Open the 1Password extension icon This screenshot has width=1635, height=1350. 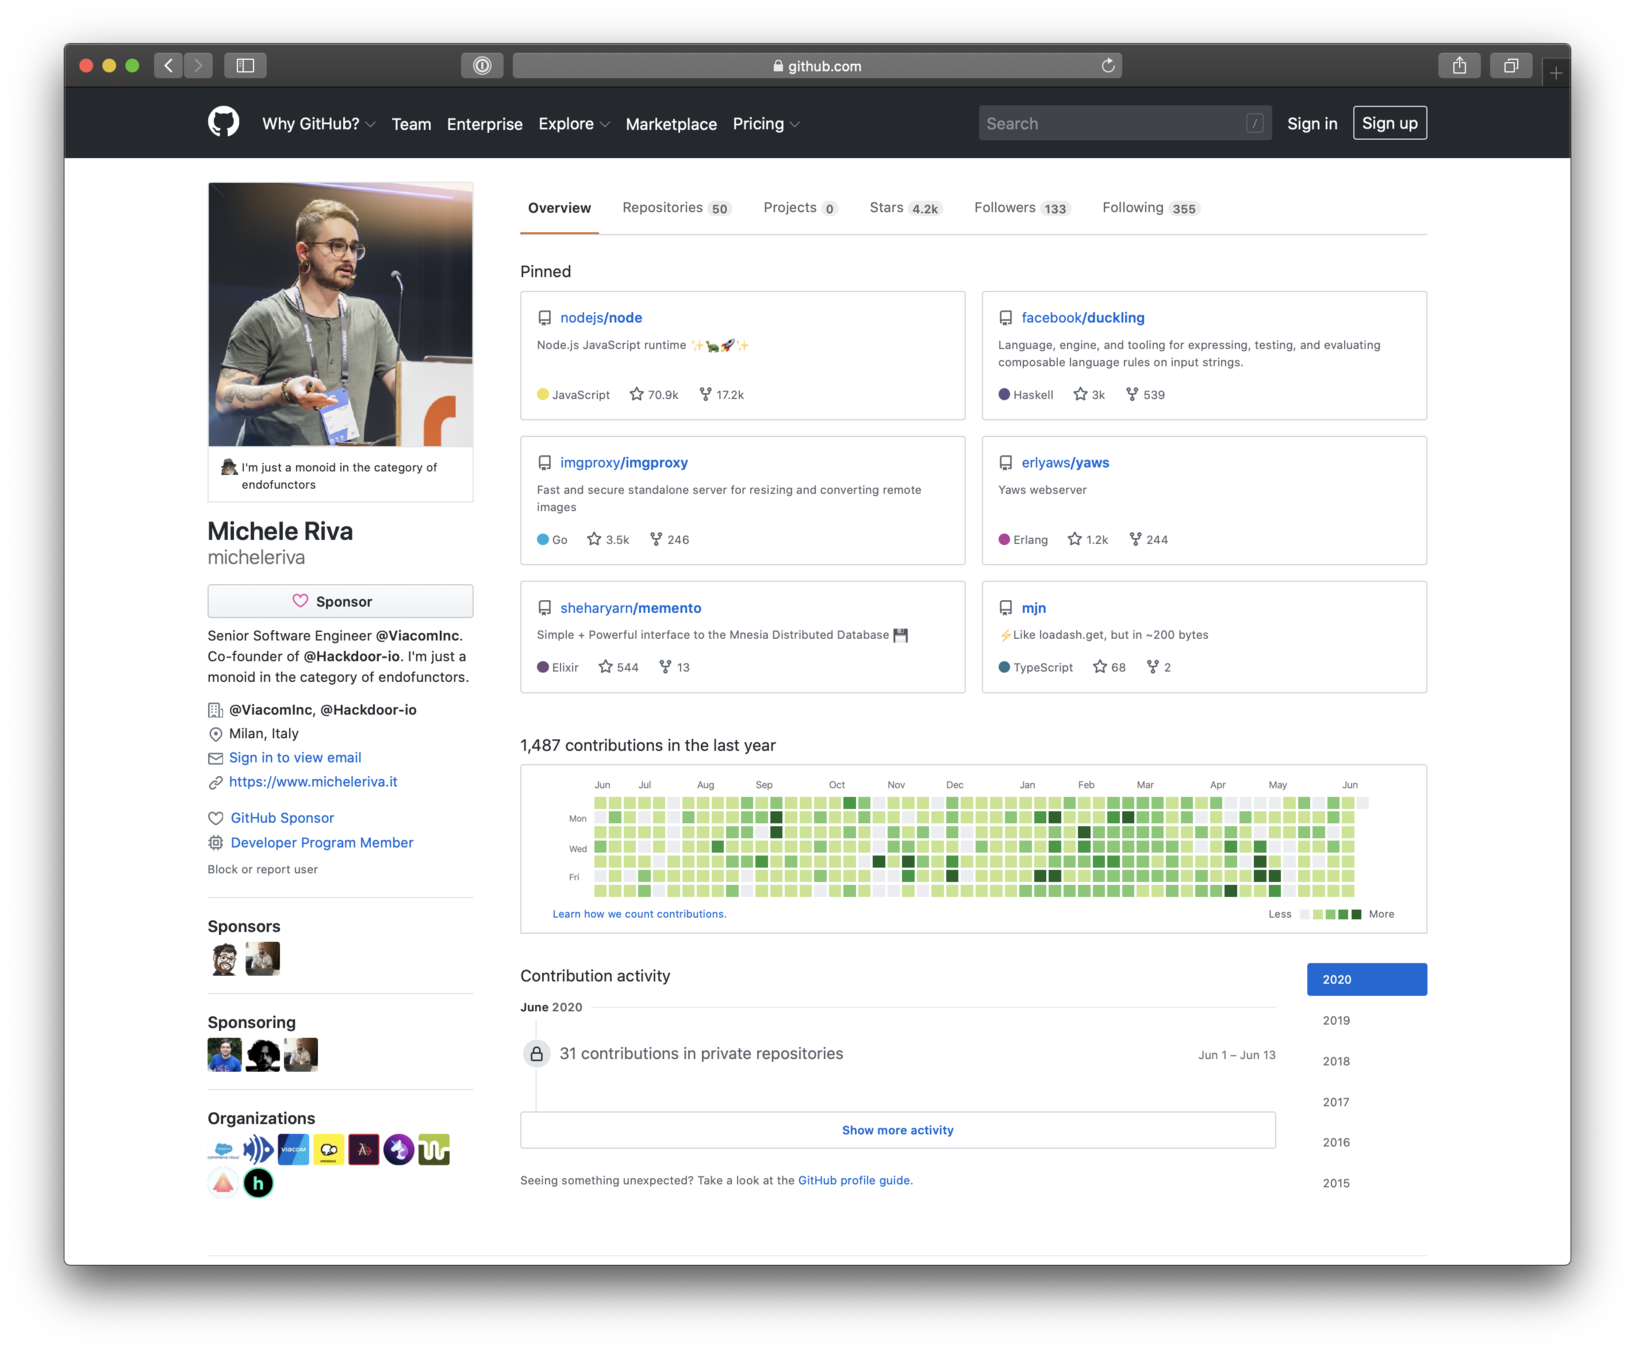click(482, 66)
